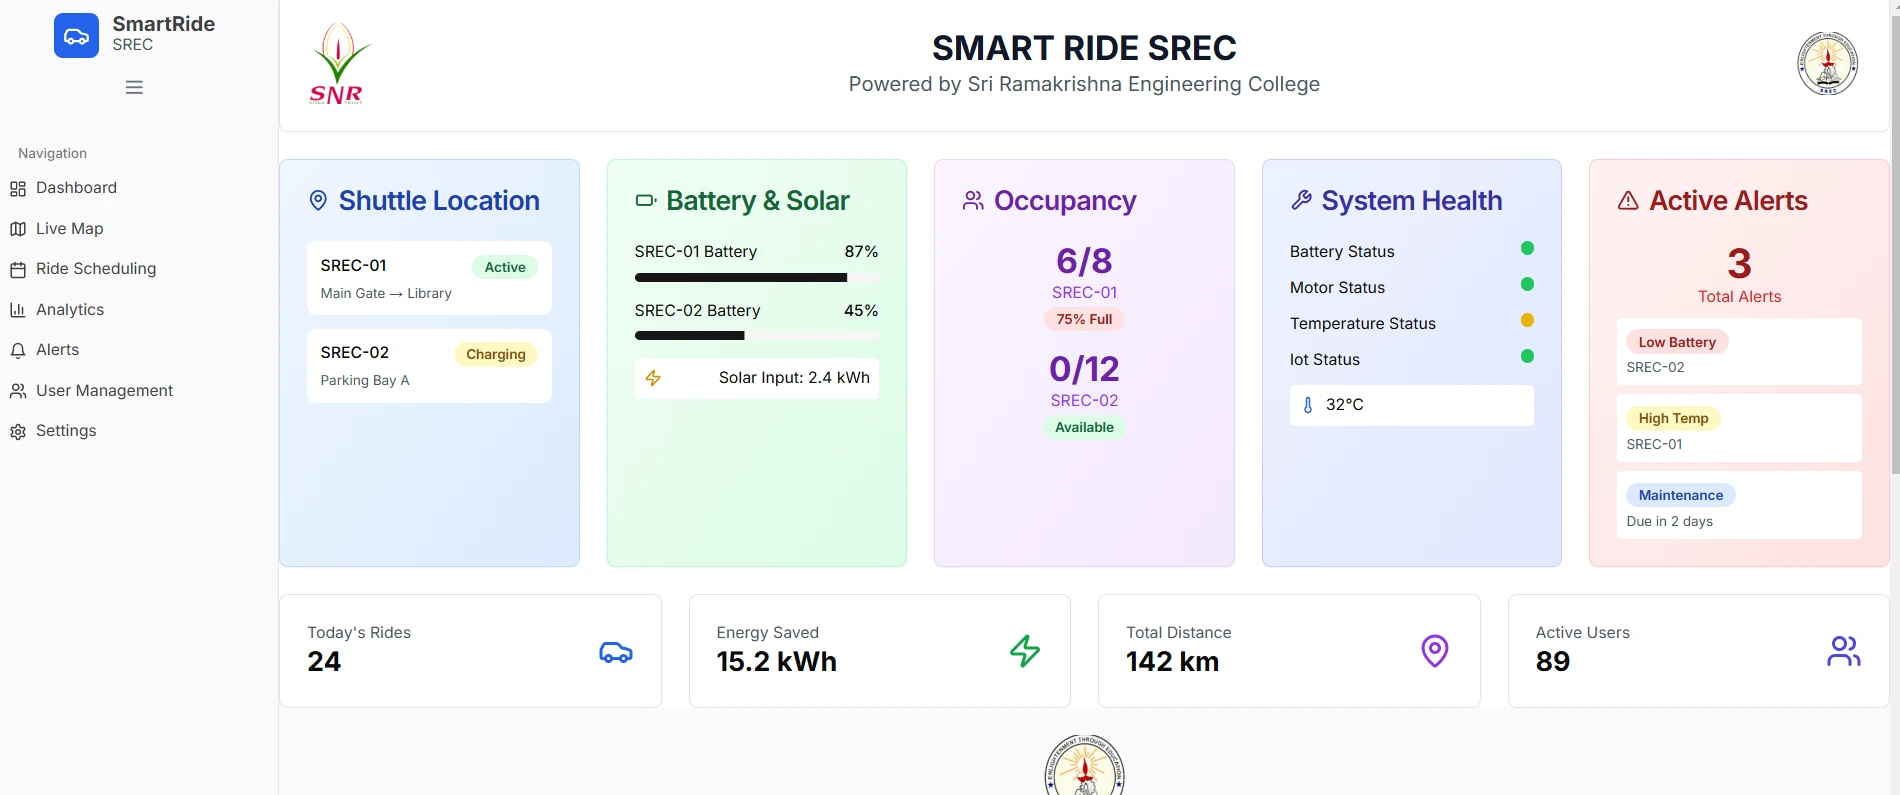Click the Active status badge for SREC-01
The height and width of the screenshot is (795, 1900).
pos(505,267)
